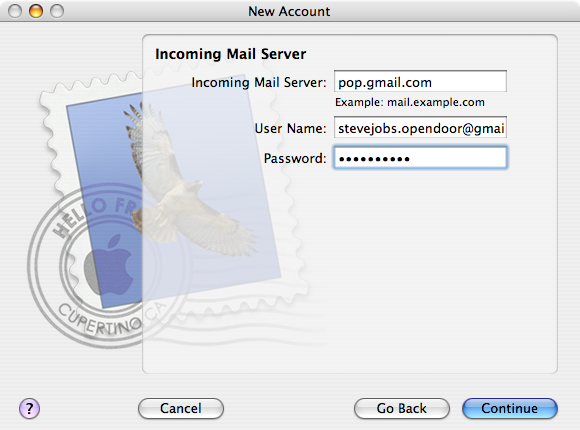
Task: Select the User Name input field
Action: [x=420, y=128]
